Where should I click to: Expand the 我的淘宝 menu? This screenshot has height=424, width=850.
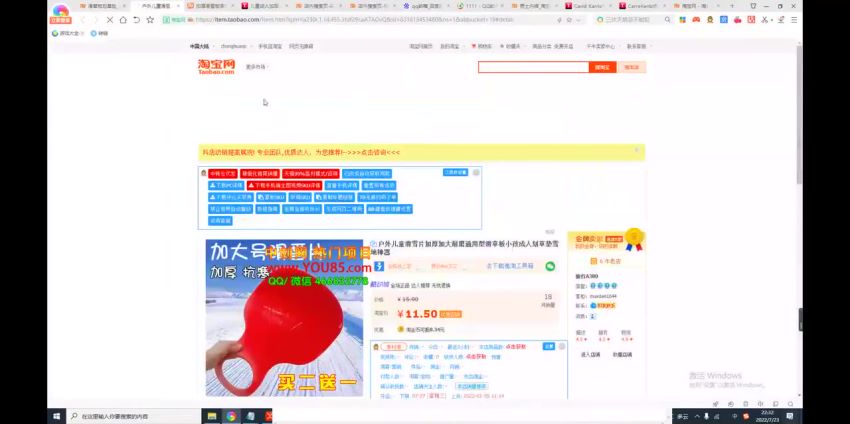point(450,47)
